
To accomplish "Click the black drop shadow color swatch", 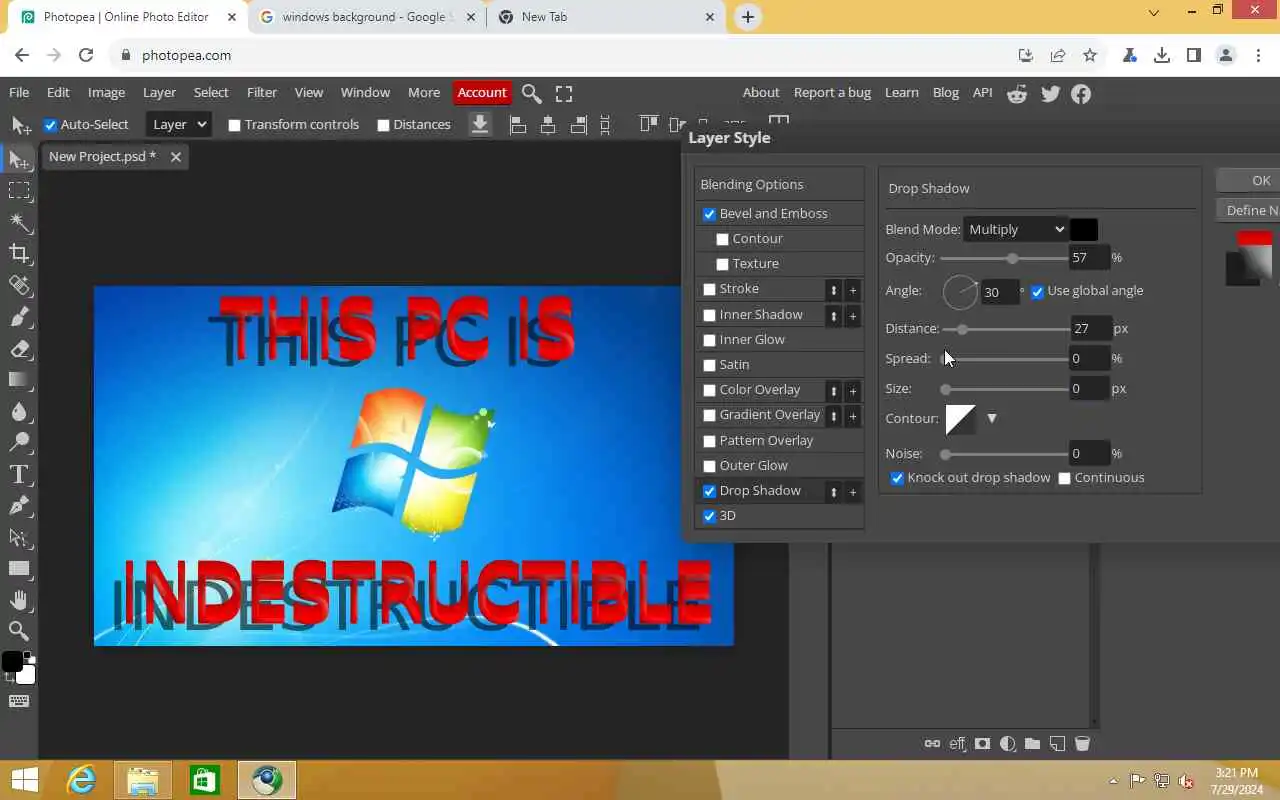I will (1084, 229).
